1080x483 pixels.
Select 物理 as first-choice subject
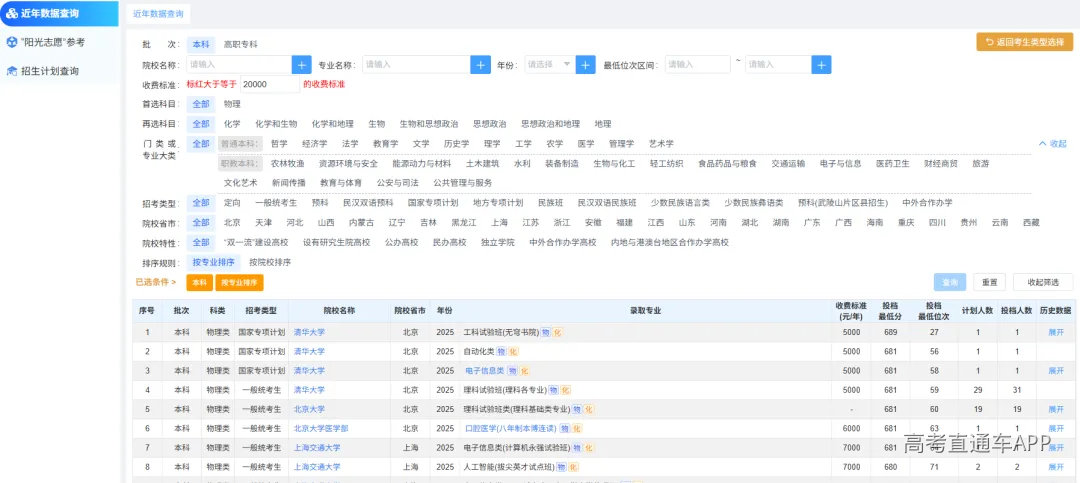pyautogui.click(x=232, y=104)
